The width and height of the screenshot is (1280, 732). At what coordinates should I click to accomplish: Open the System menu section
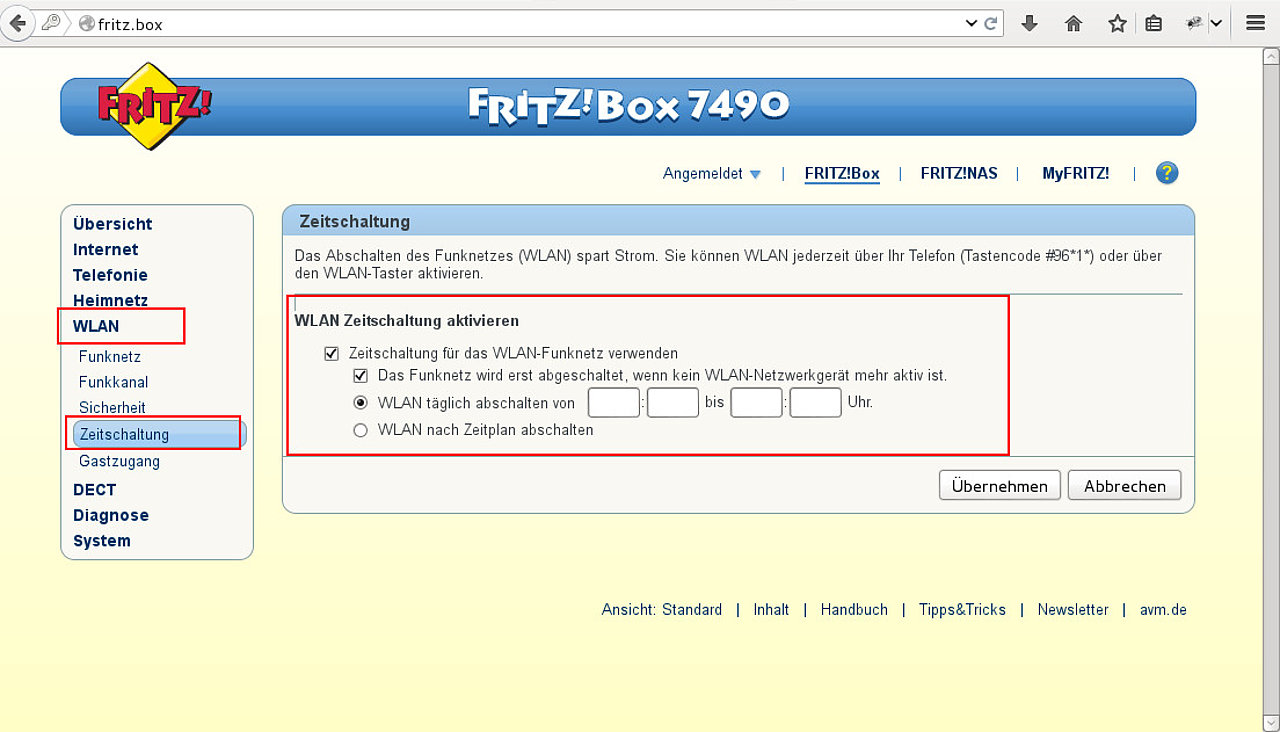tap(102, 541)
